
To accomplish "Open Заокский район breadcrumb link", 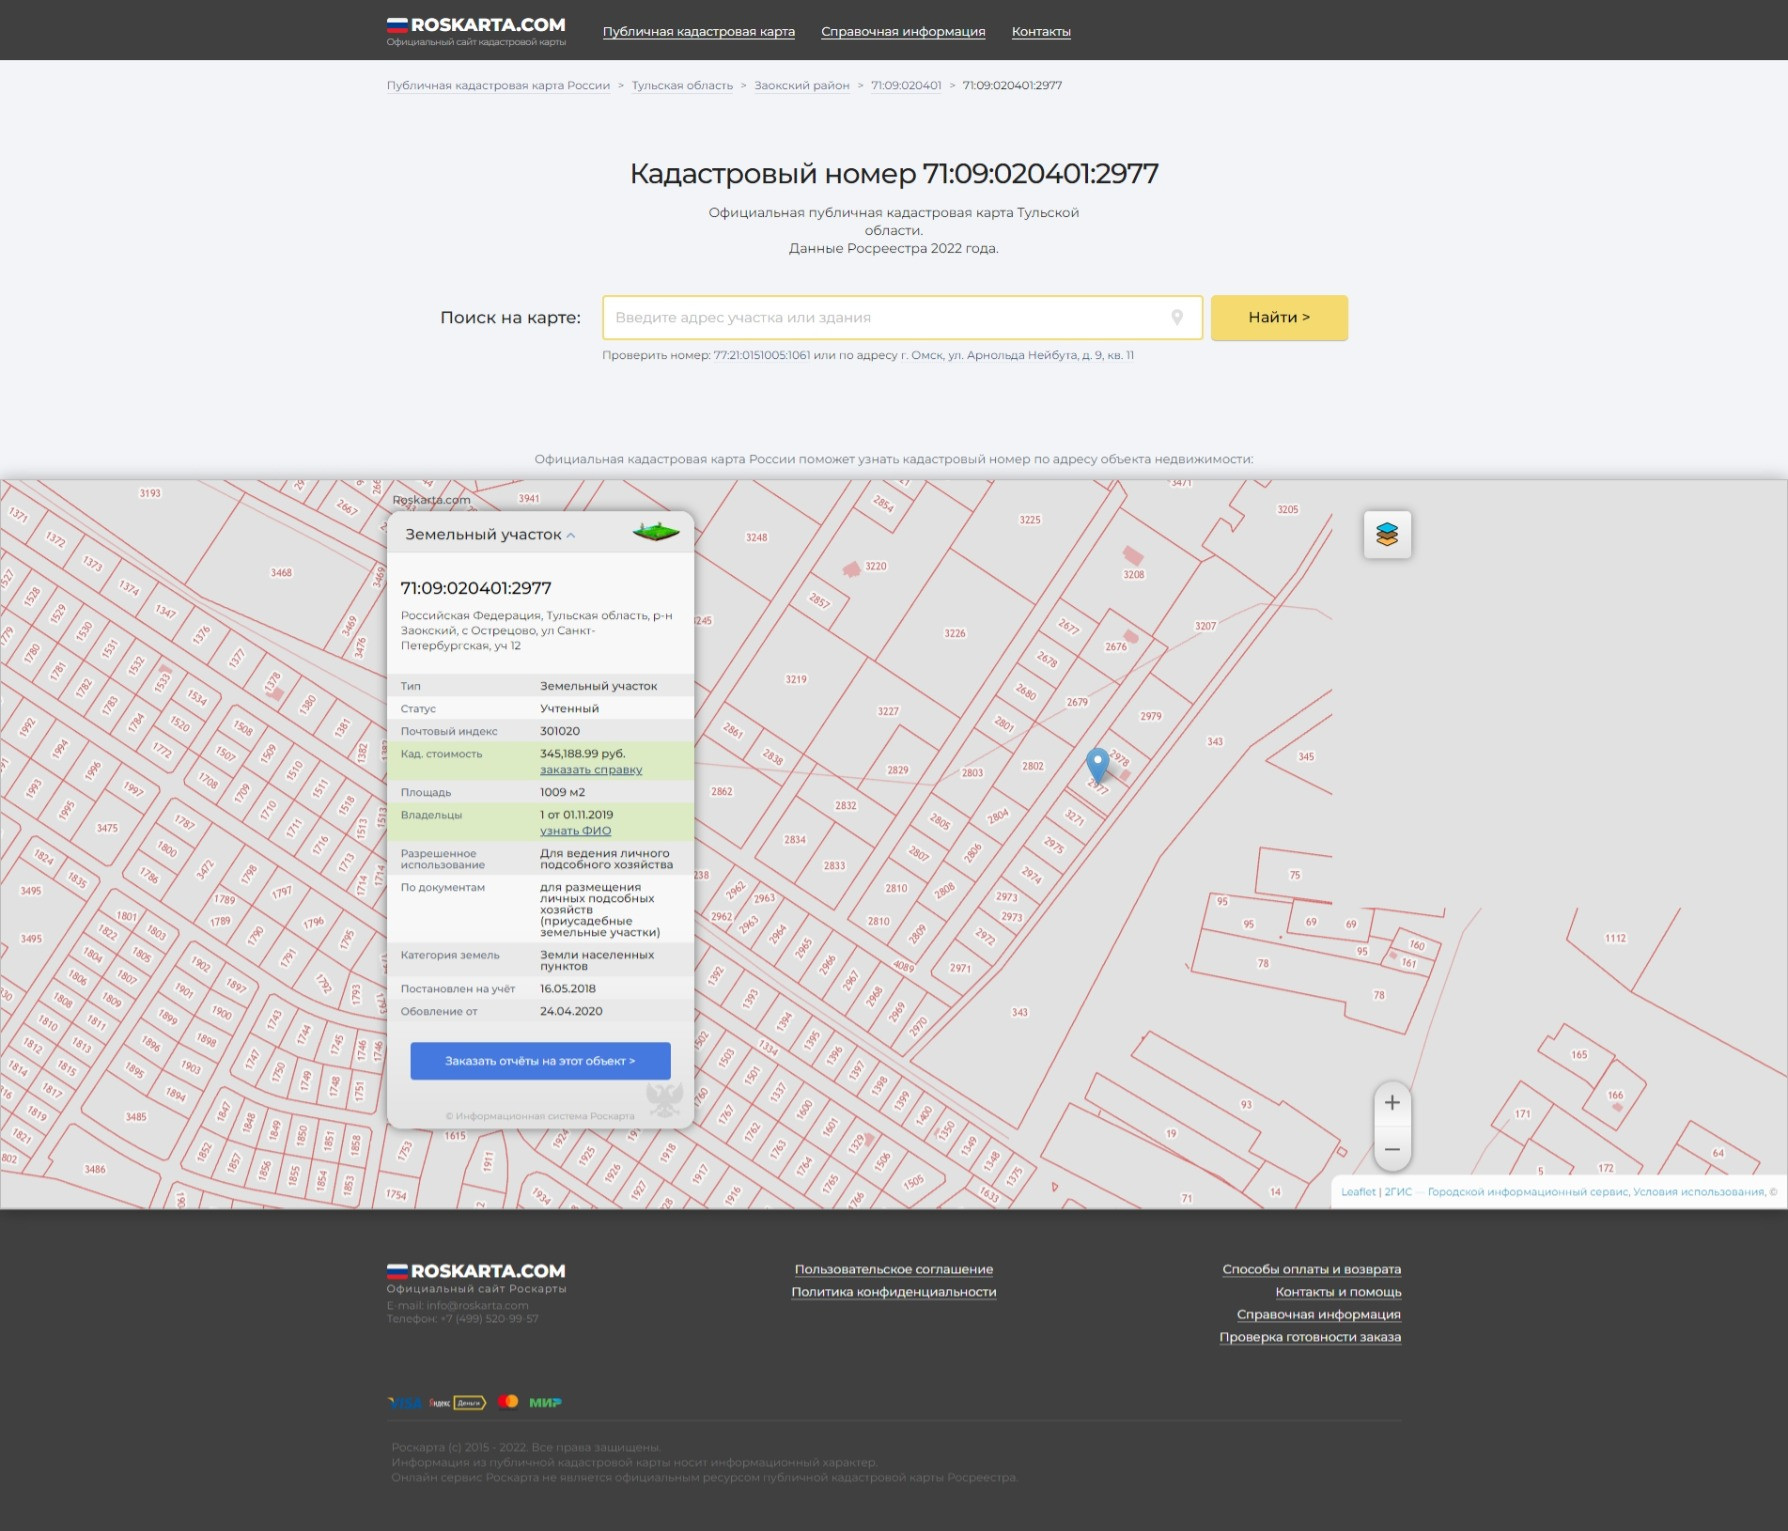I will (x=801, y=86).
